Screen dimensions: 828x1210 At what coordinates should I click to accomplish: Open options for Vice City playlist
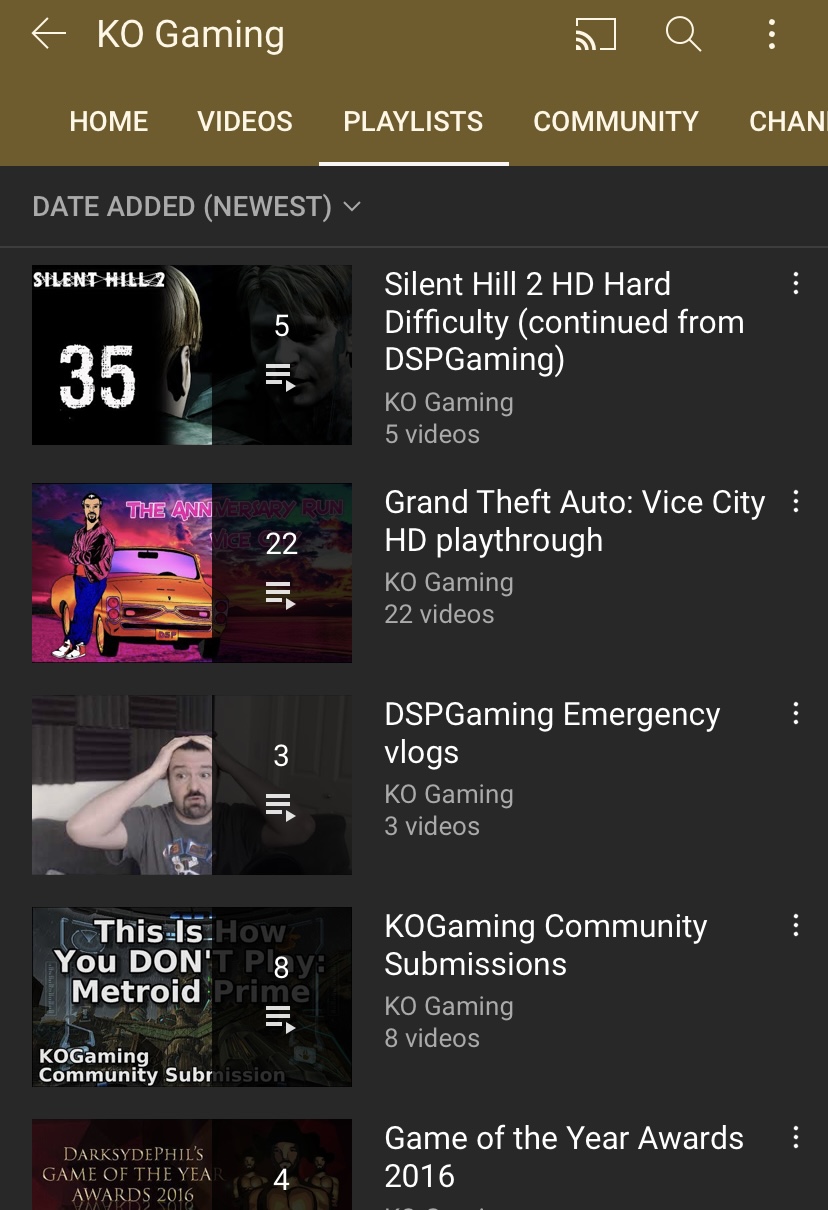(x=795, y=501)
